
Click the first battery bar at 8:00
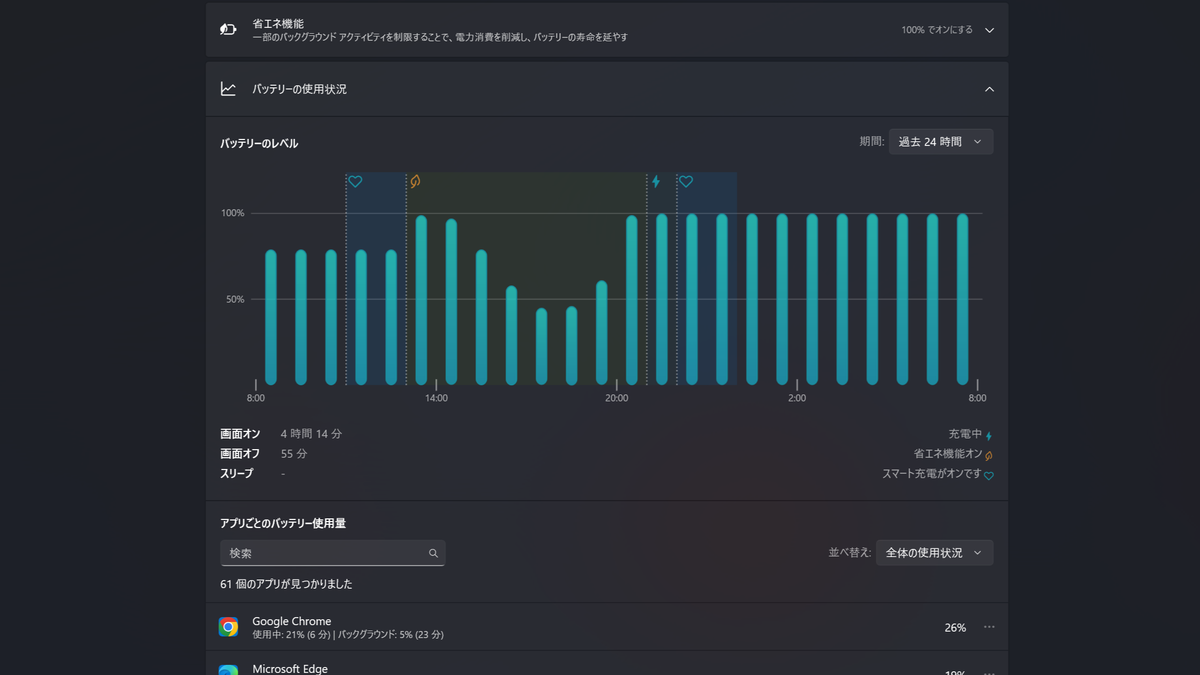(270, 318)
